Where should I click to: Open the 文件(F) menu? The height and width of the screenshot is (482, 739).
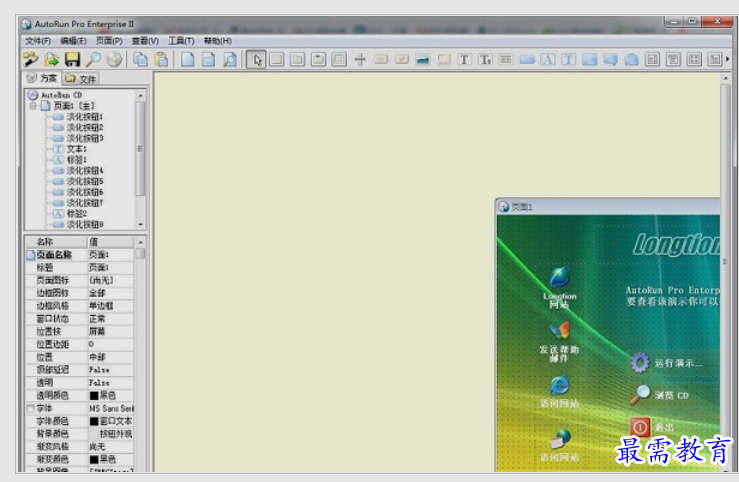(38, 41)
